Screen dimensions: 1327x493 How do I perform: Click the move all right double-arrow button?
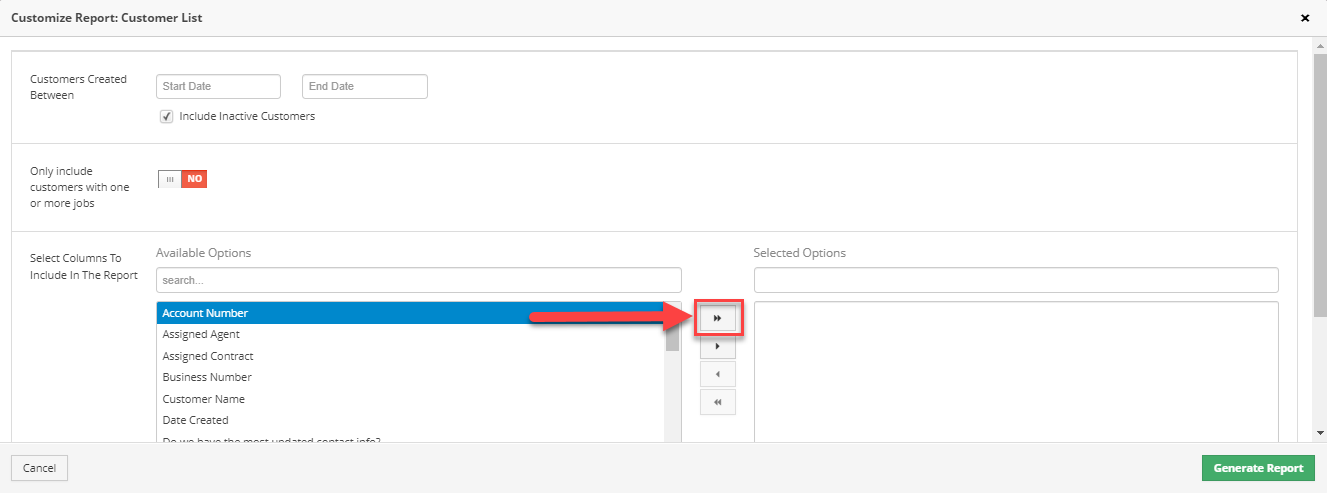coord(717,318)
